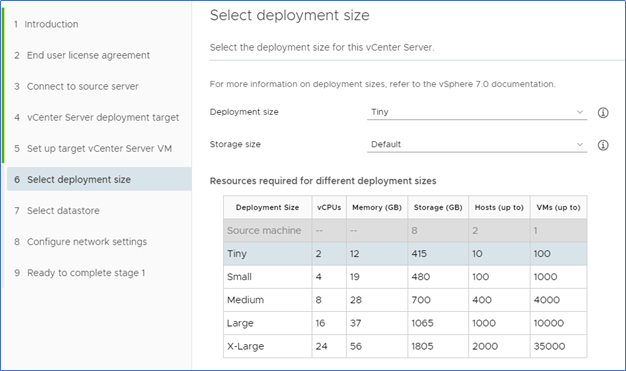Image resolution: width=626 pixels, height=371 pixels.
Task: Go to step 4 vCenter Server deployment target
Action: pos(97,117)
